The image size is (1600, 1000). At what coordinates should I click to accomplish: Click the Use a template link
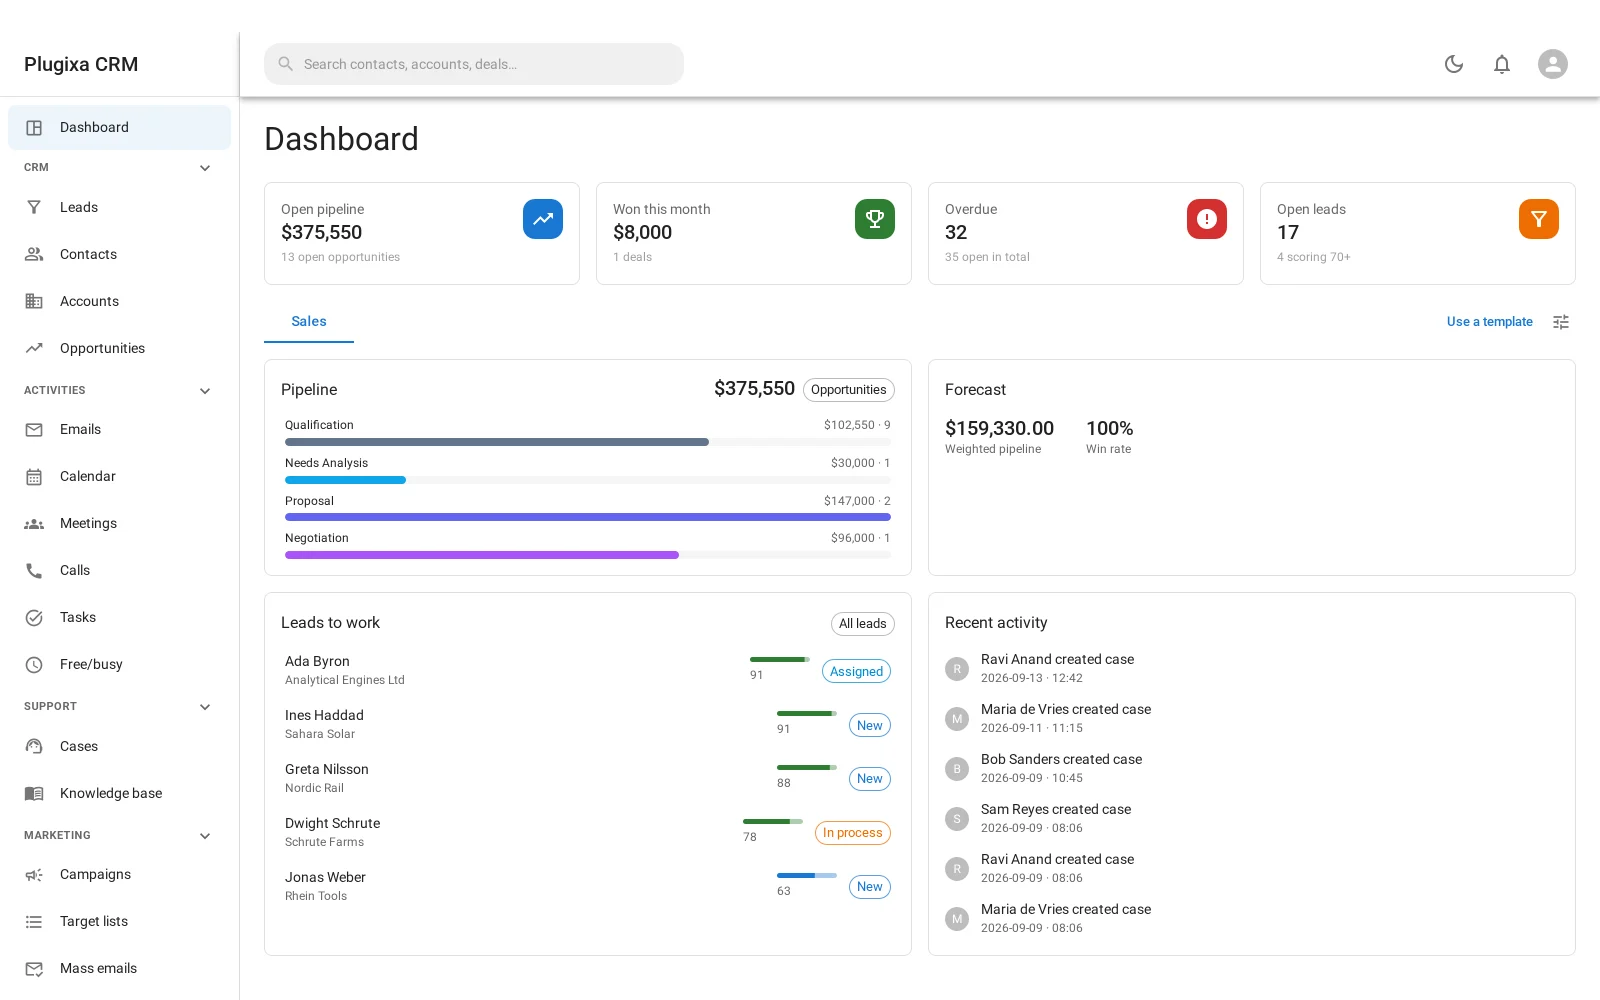pyautogui.click(x=1489, y=322)
